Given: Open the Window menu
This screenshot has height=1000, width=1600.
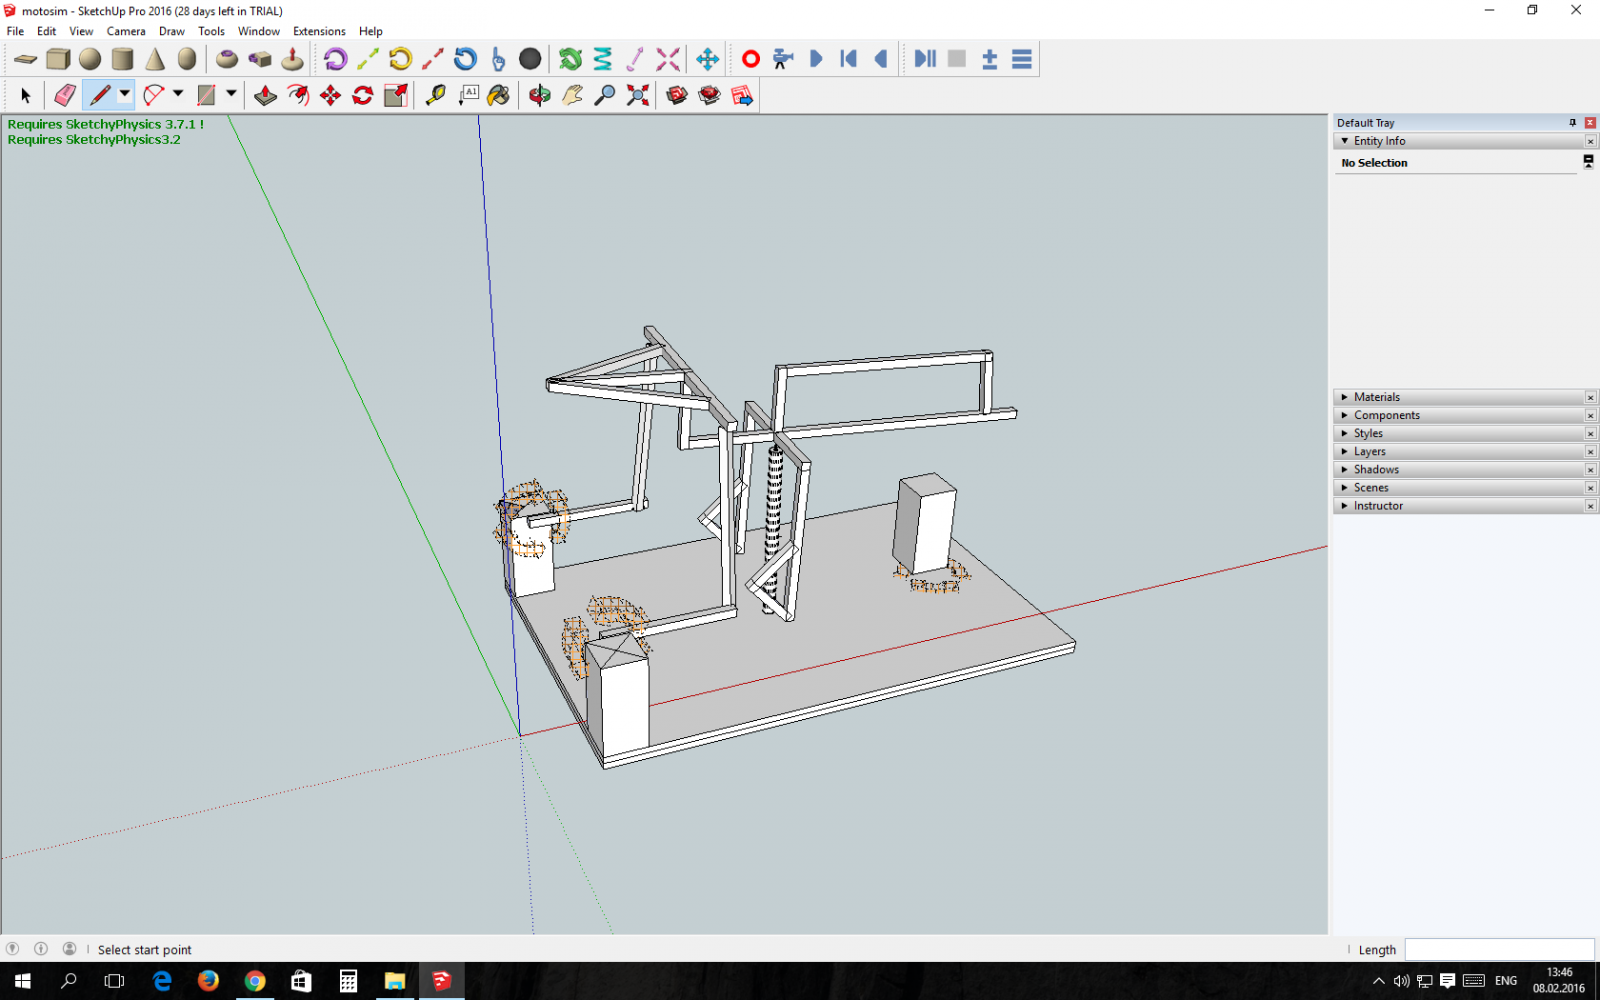Looking at the screenshot, I should 259,31.
